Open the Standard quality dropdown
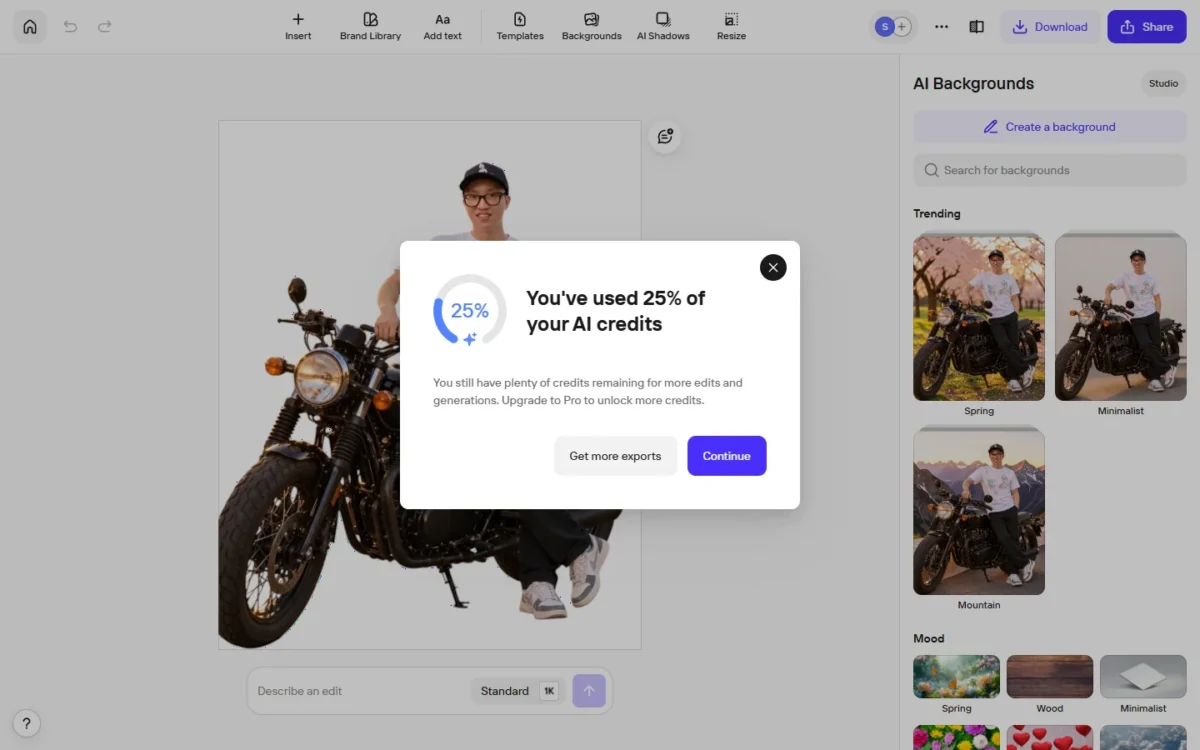Viewport: 1200px width, 750px height. coord(517,691)
